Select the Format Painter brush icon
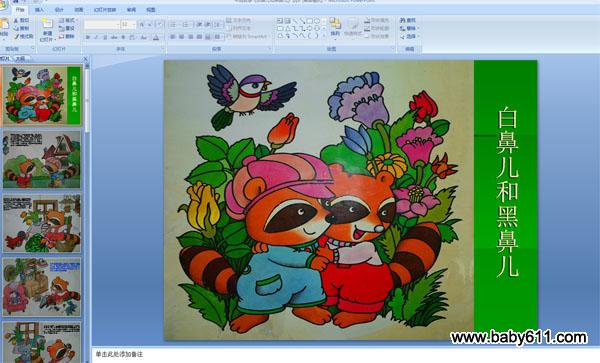The image size is (600, 363). 16,36
